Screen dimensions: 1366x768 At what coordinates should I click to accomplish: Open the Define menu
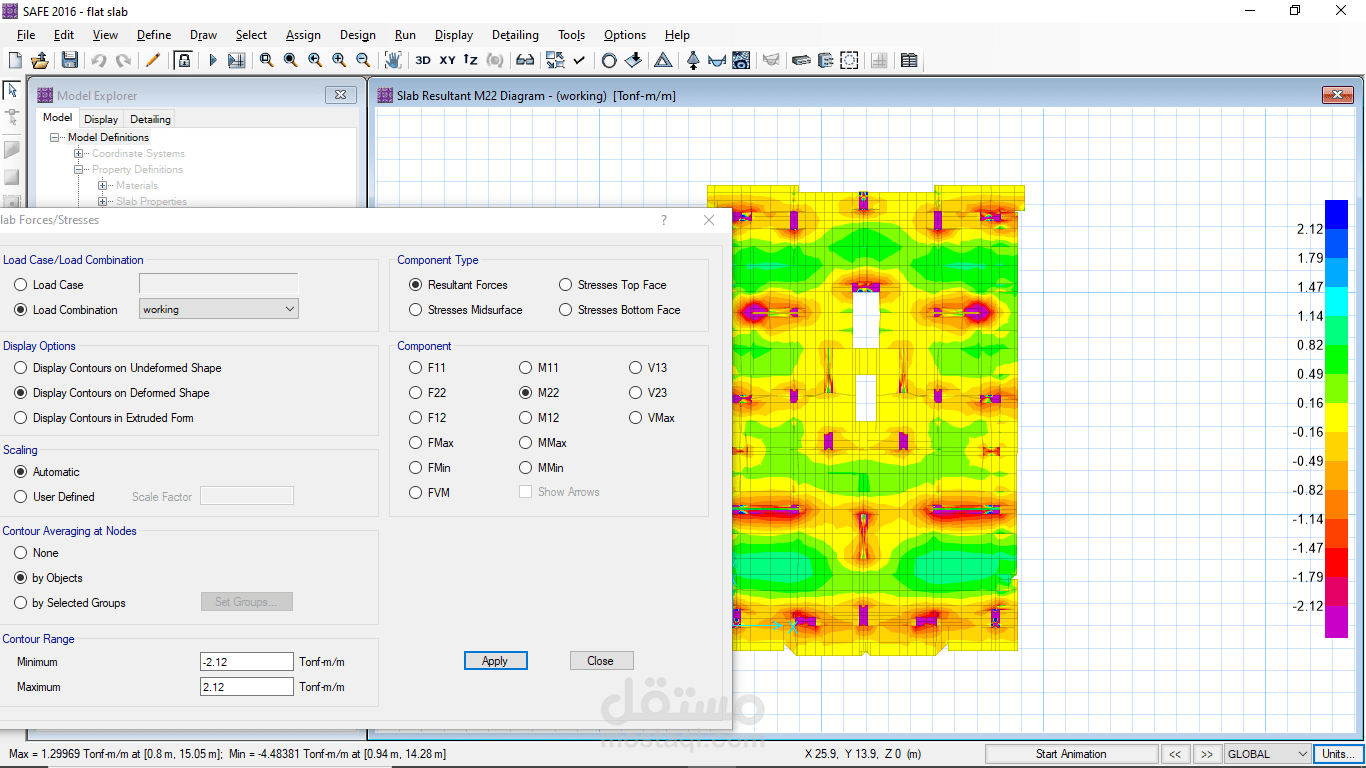pos(154,35)
